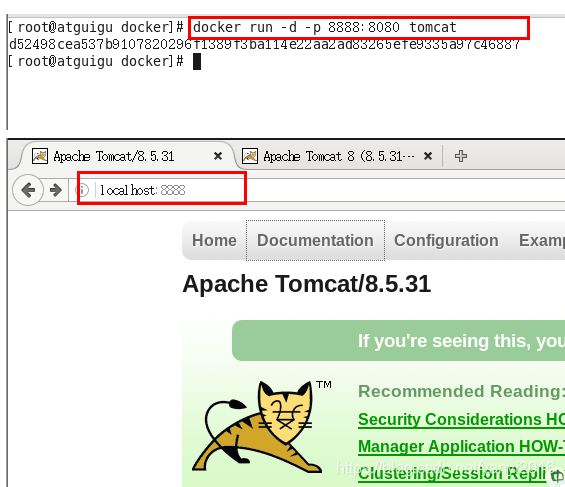Open Security Considerations HOW-TO link
The image size is (565, 487).
461,419
